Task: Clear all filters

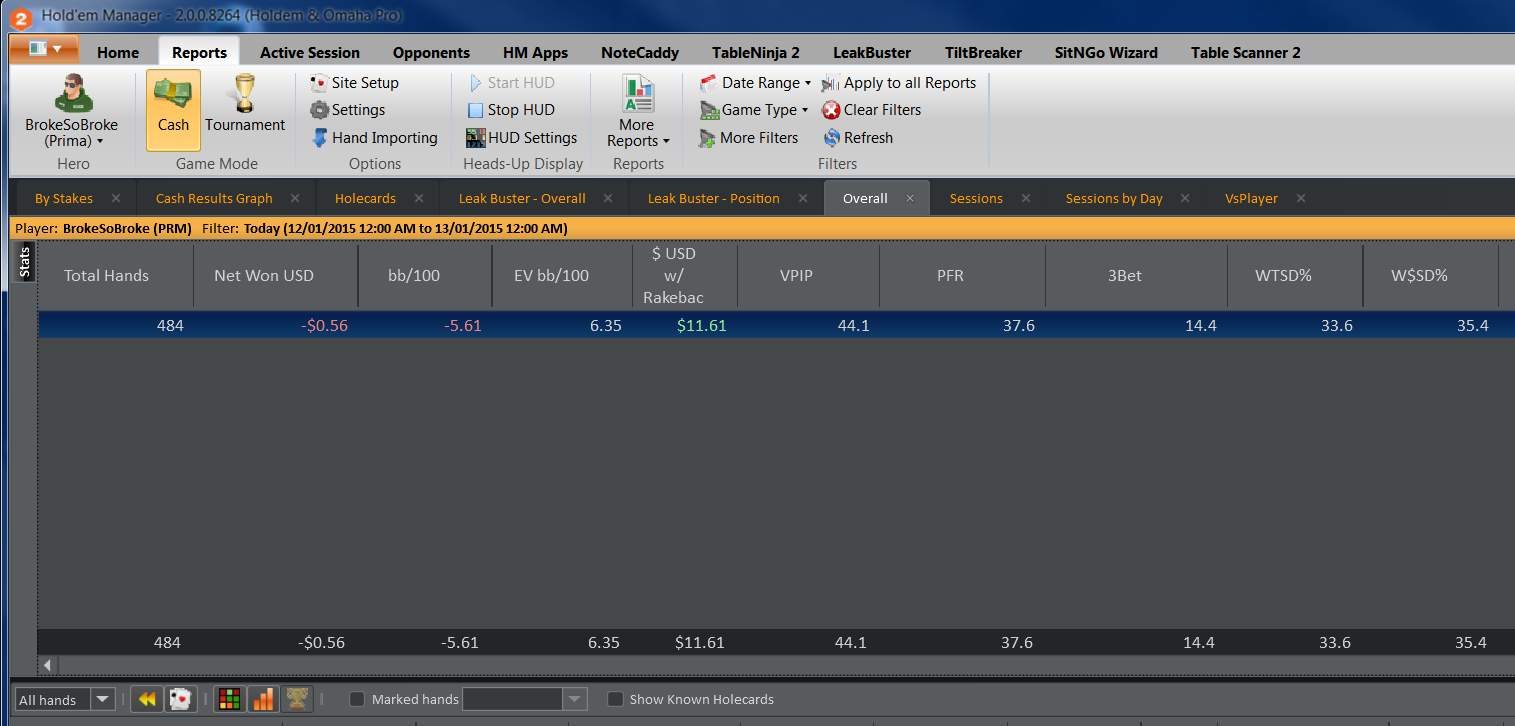Action: pyautogui.click(x=871, y=110)
